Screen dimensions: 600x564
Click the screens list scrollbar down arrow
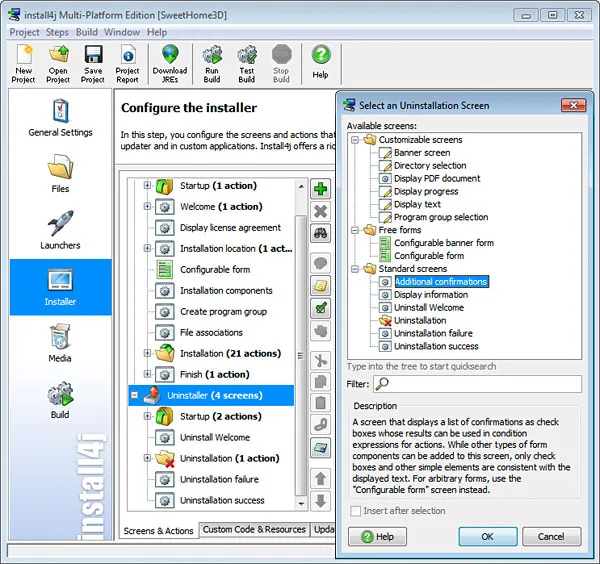301,504
